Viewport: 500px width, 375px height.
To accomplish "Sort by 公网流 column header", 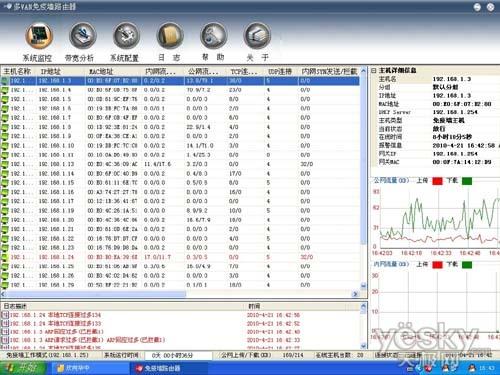I will tap(203, 71).
